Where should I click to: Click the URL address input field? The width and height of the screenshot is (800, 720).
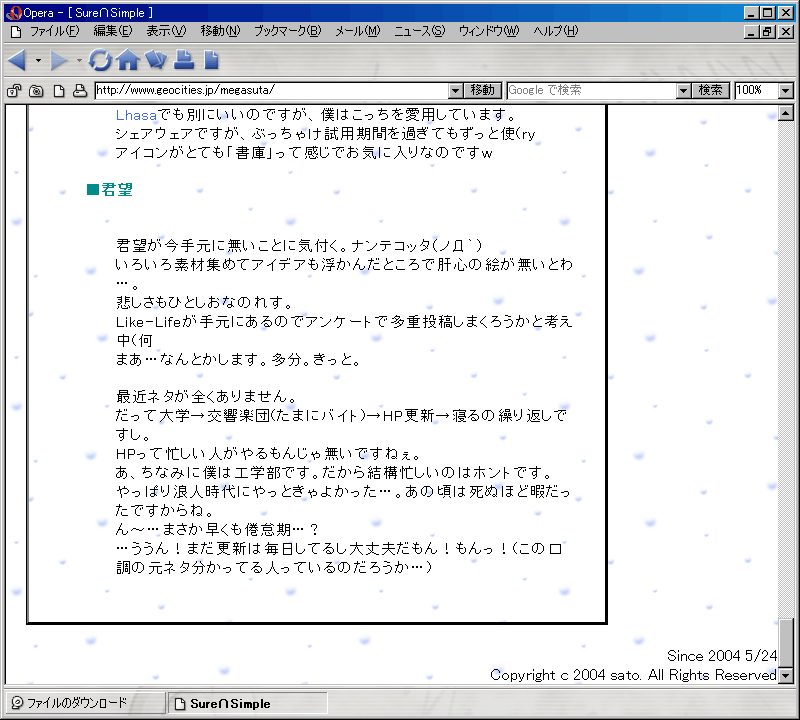[x=271, y=91]
